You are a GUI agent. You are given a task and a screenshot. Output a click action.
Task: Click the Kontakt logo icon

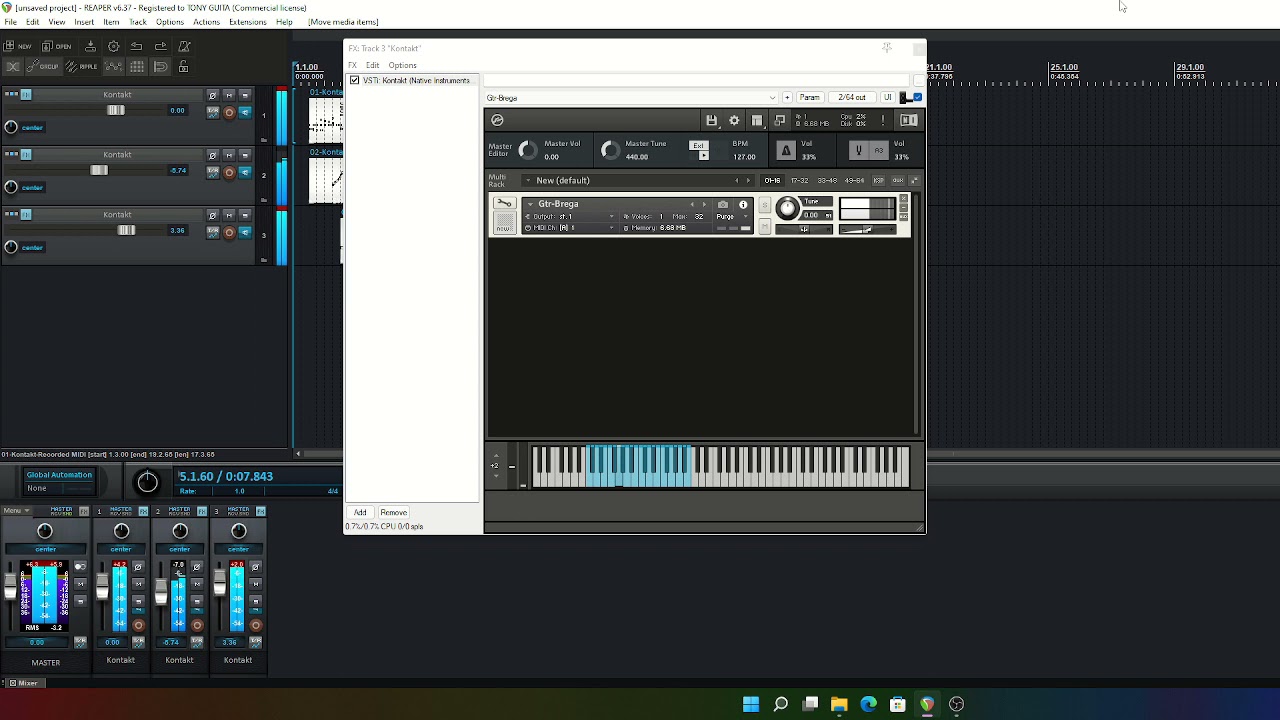point(497,120)
